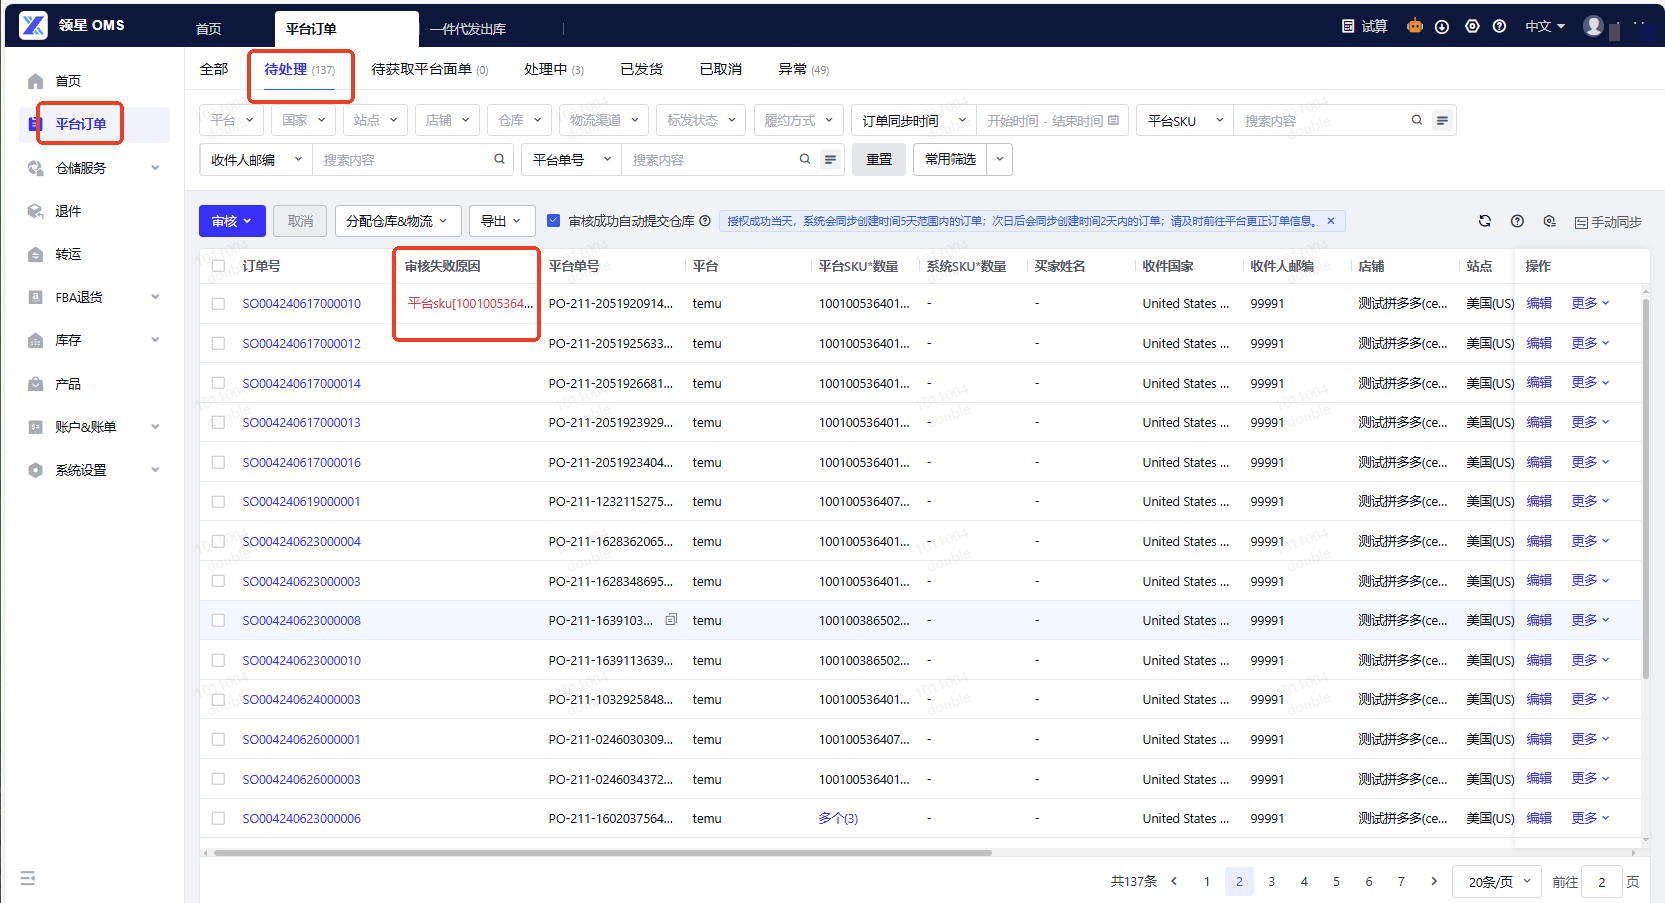This screenshot has height=903, width=1665.
Task: Switch to the 异常 tab
Action: coord(804,69)
